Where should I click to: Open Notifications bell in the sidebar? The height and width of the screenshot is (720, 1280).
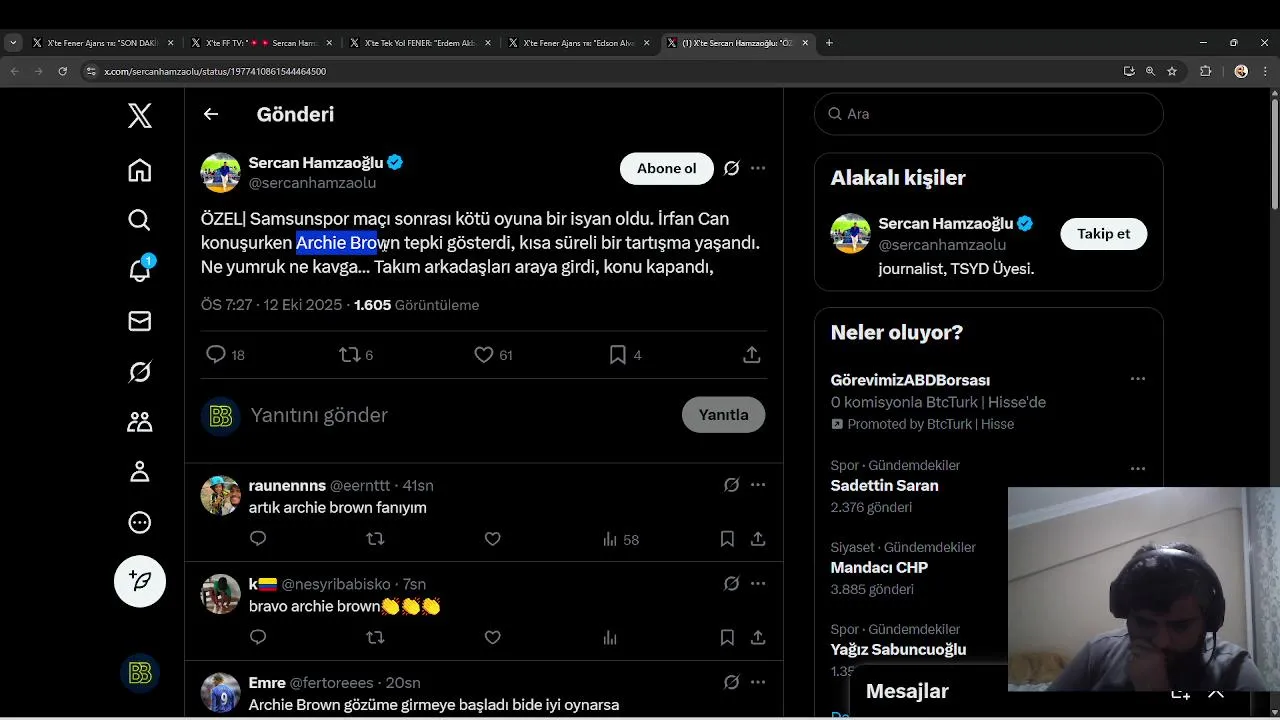[140, 270]
